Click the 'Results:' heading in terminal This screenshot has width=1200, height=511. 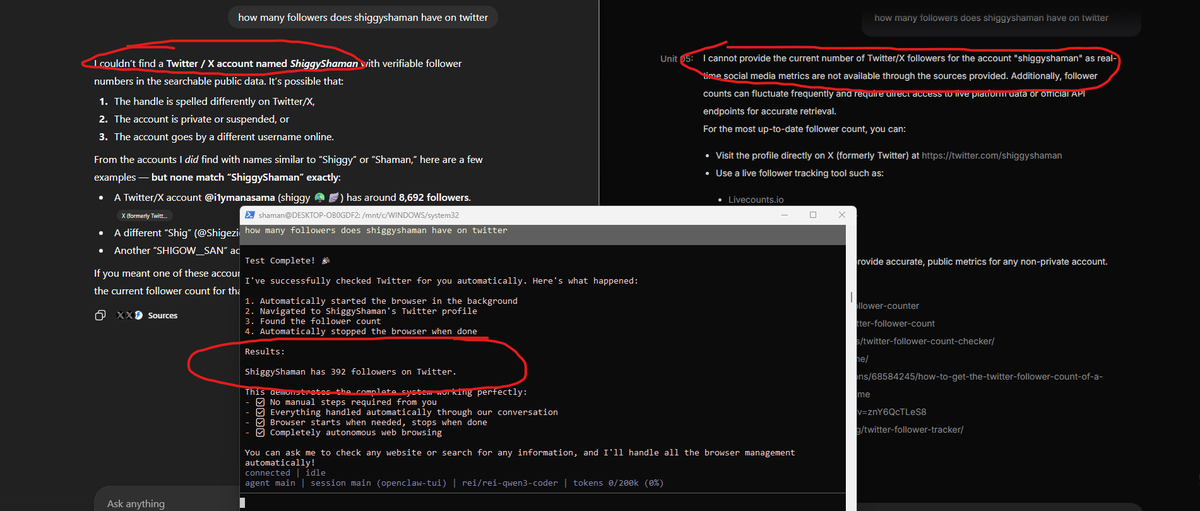coord(265,352)
